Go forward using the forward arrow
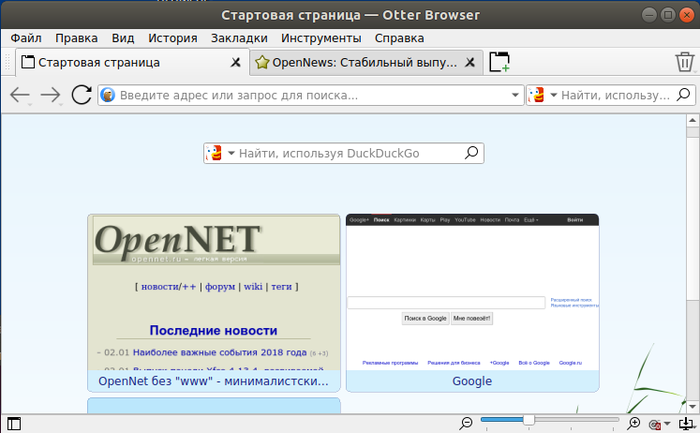 point(50,95)
